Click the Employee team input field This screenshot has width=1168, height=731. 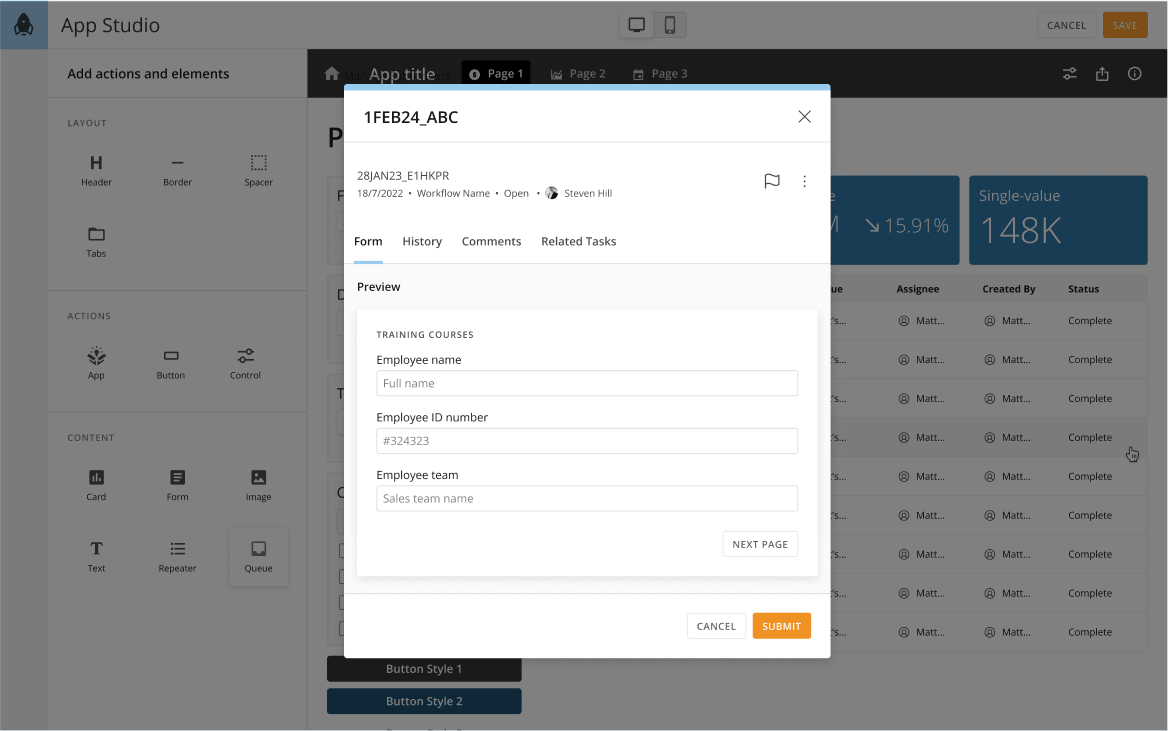[x=587, y=498]
